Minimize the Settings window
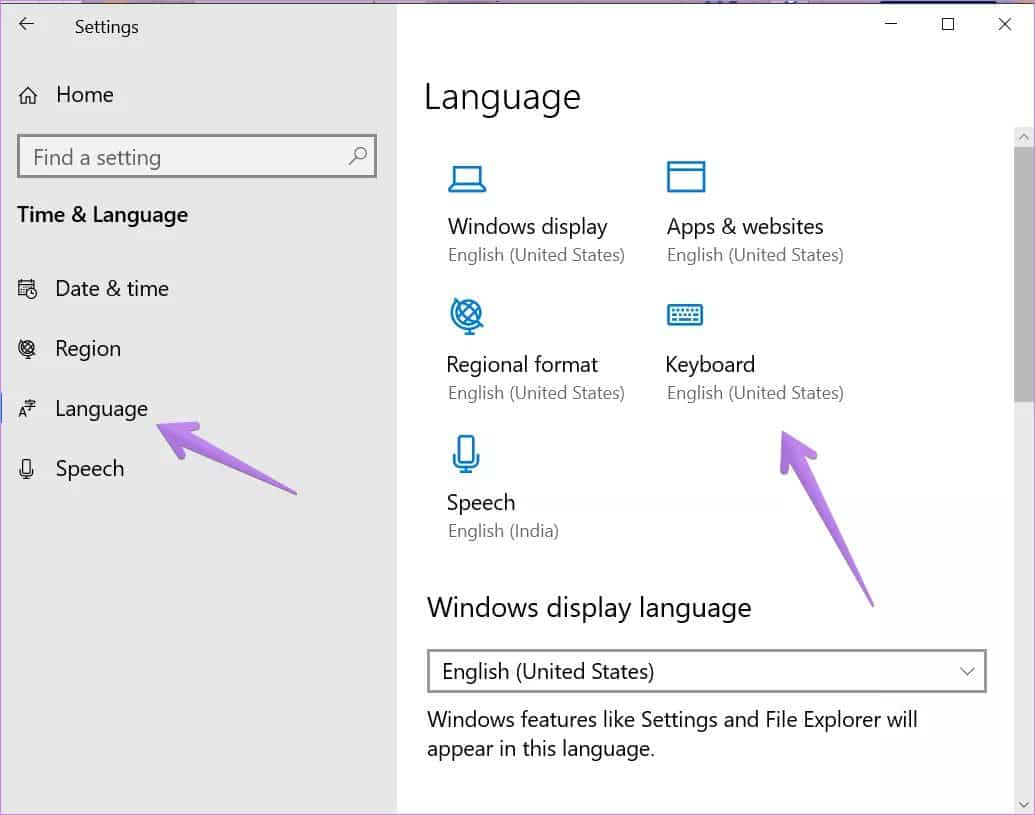This screenshot has height=815, width=1035. point(891,24)
